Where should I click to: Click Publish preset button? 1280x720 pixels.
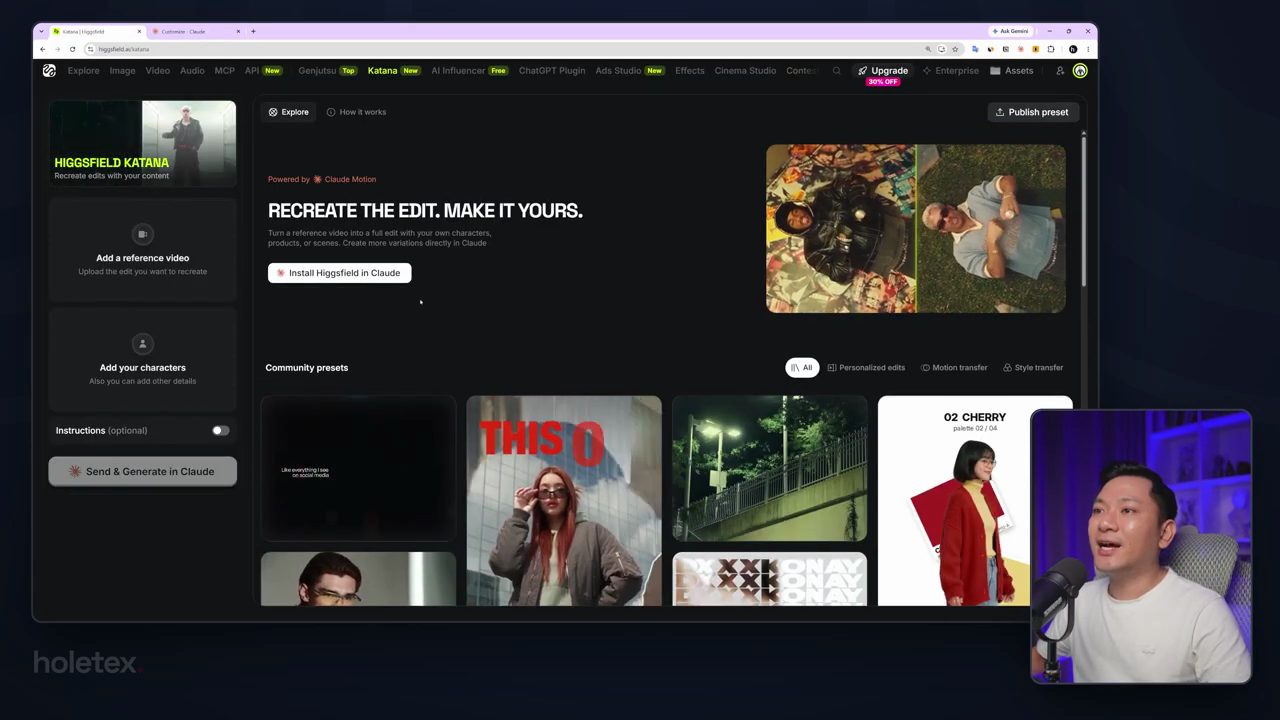(x=1032, y=112)
